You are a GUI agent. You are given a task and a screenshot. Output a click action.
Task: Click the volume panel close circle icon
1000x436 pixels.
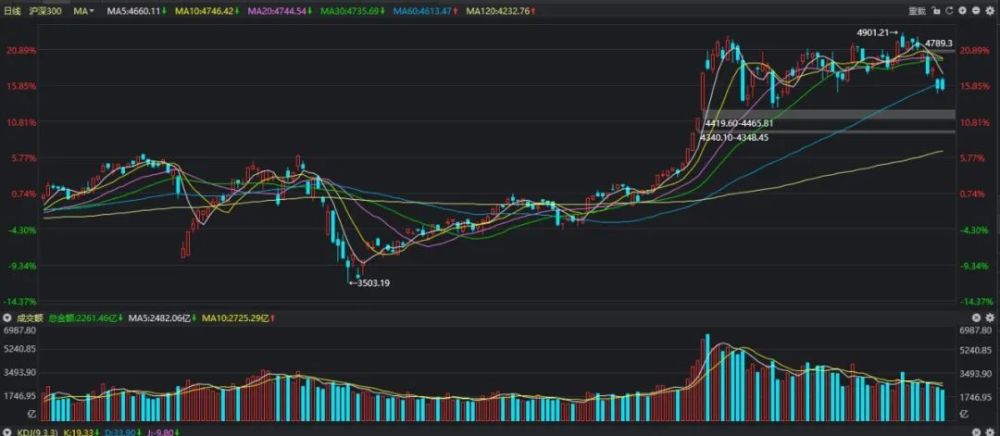pos(976,317)
